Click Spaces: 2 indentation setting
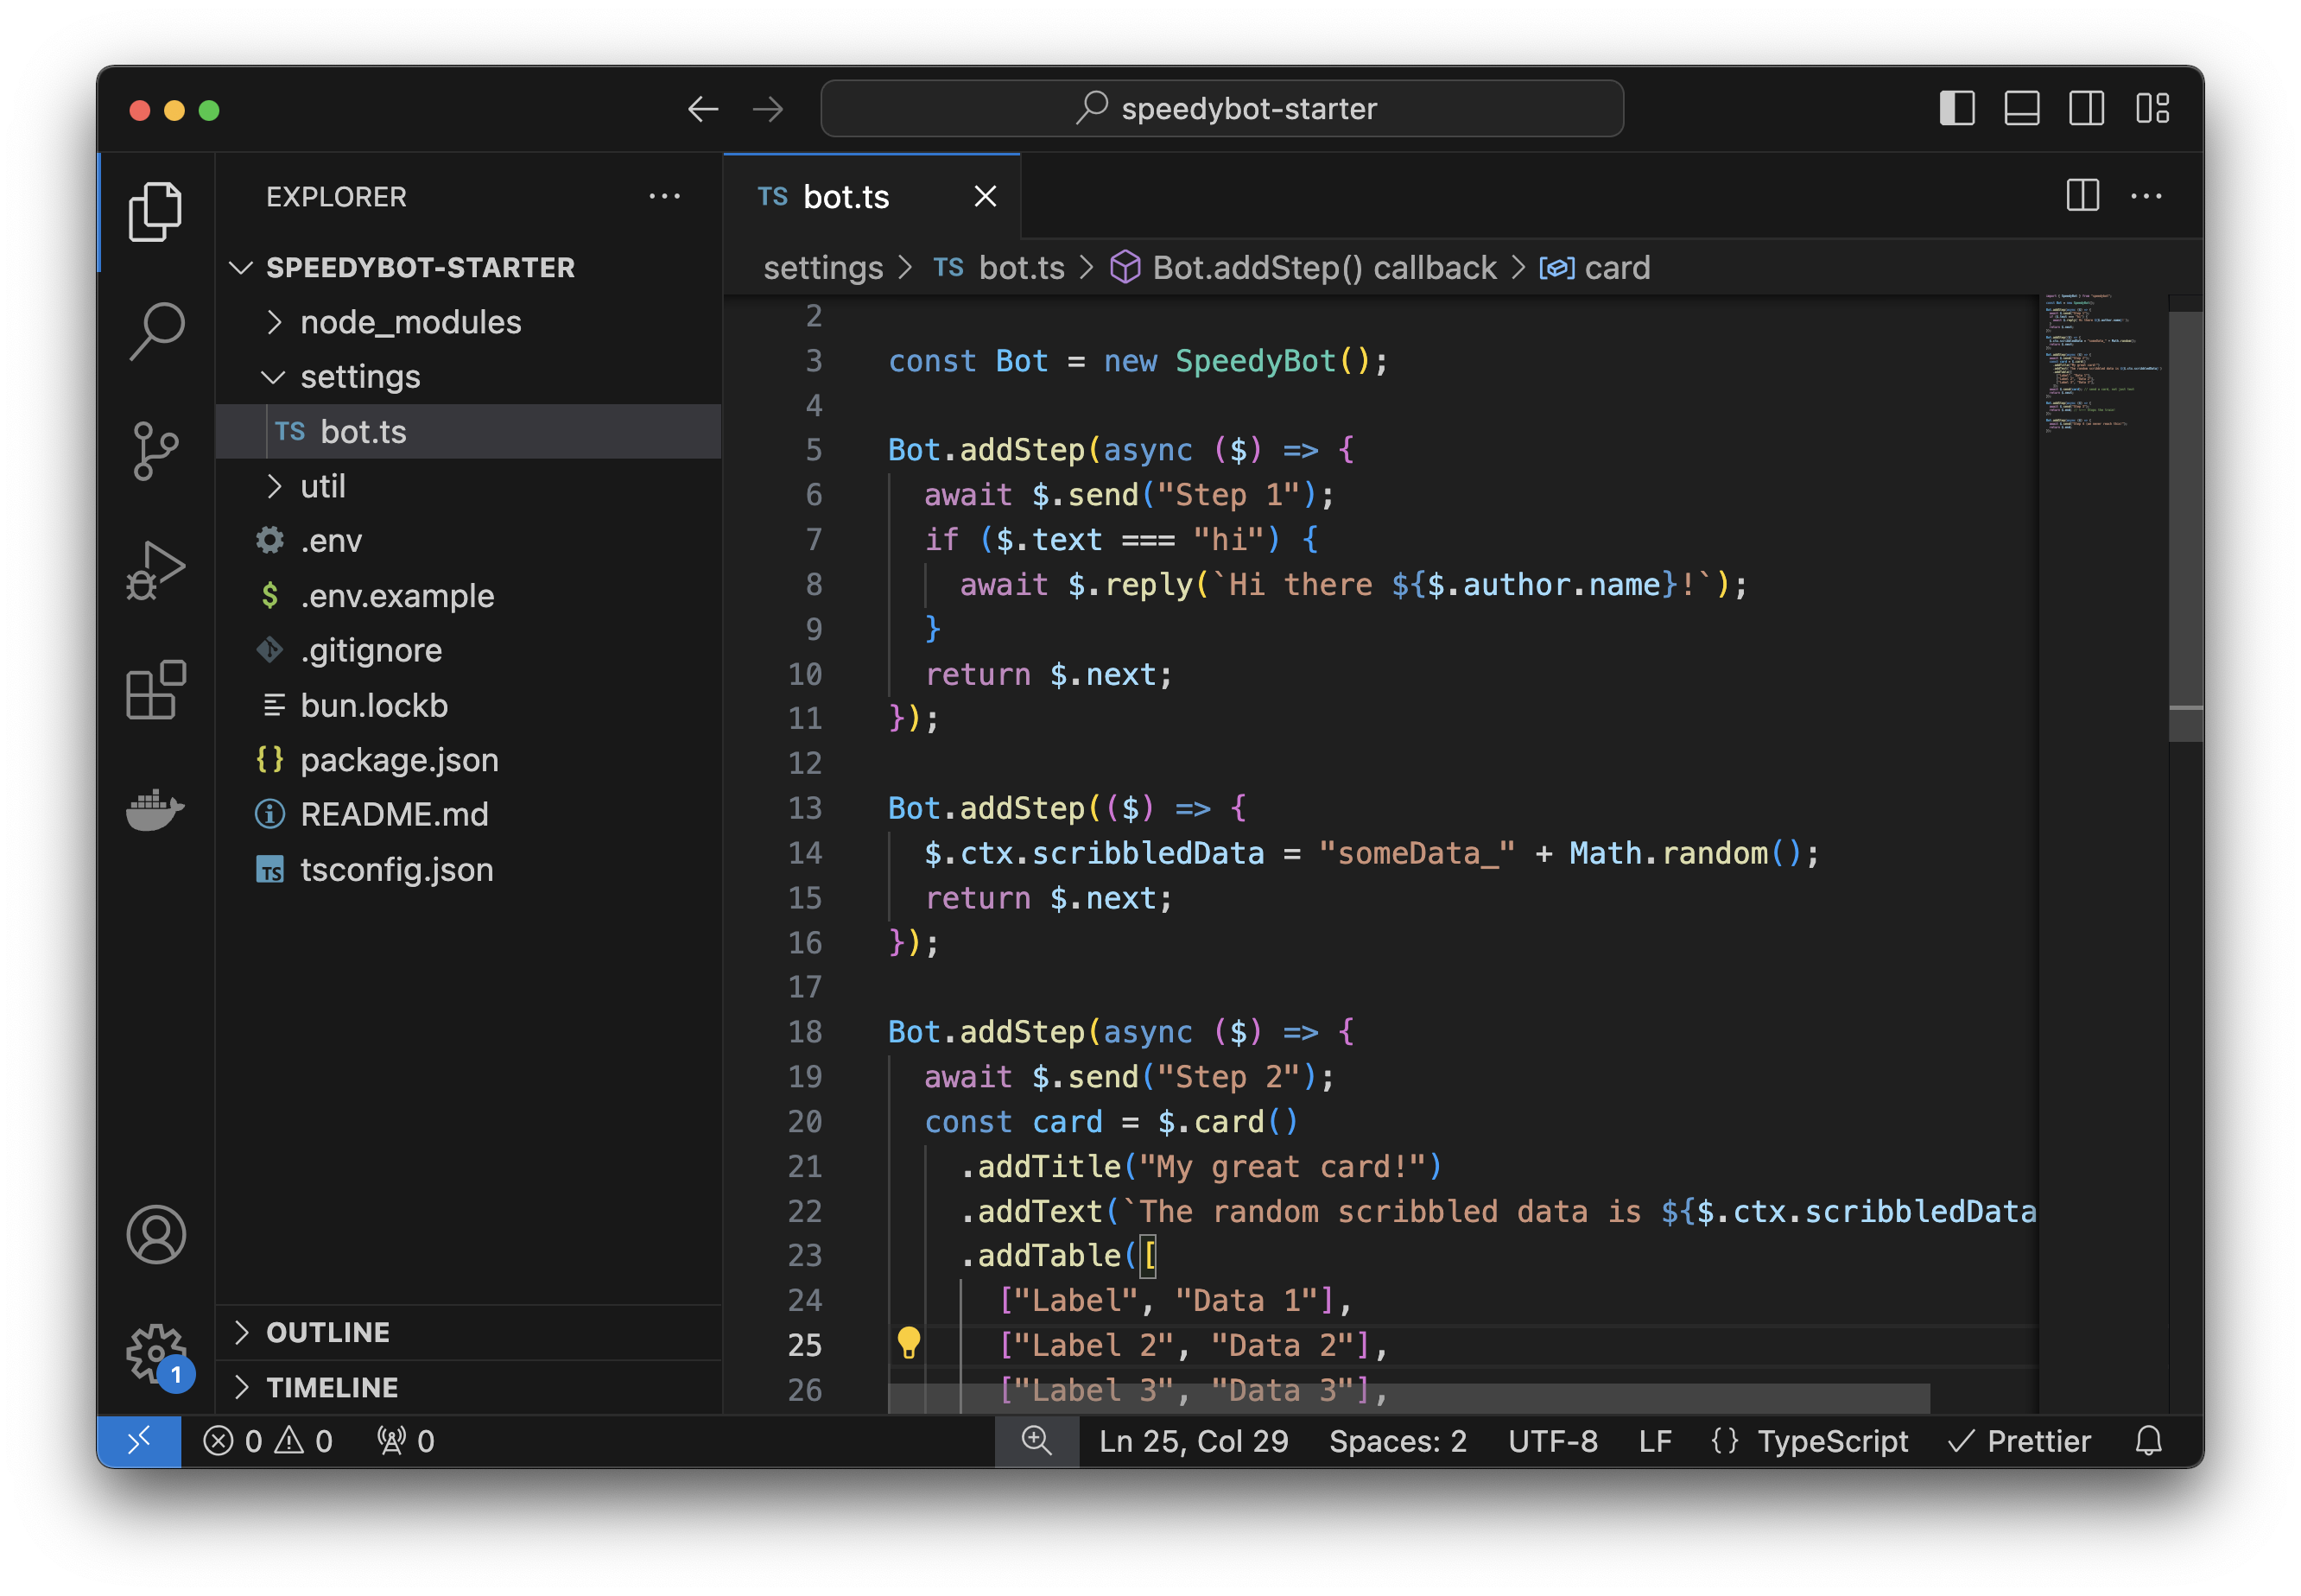 click(x=1397, y=1441)
